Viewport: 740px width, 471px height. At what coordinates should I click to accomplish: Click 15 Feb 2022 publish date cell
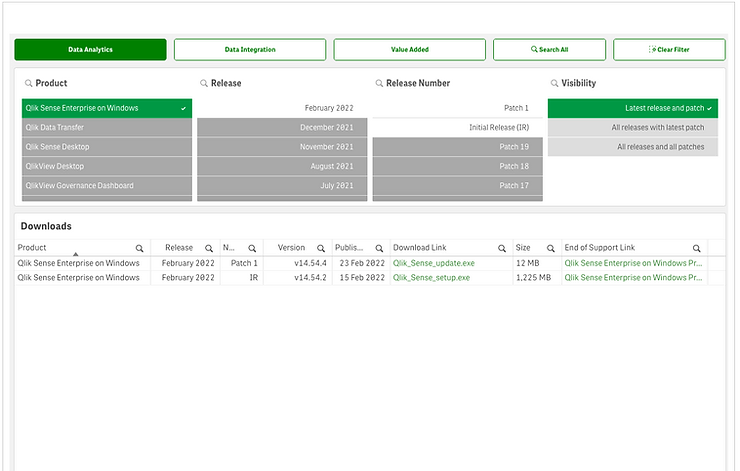coord(362,278)
